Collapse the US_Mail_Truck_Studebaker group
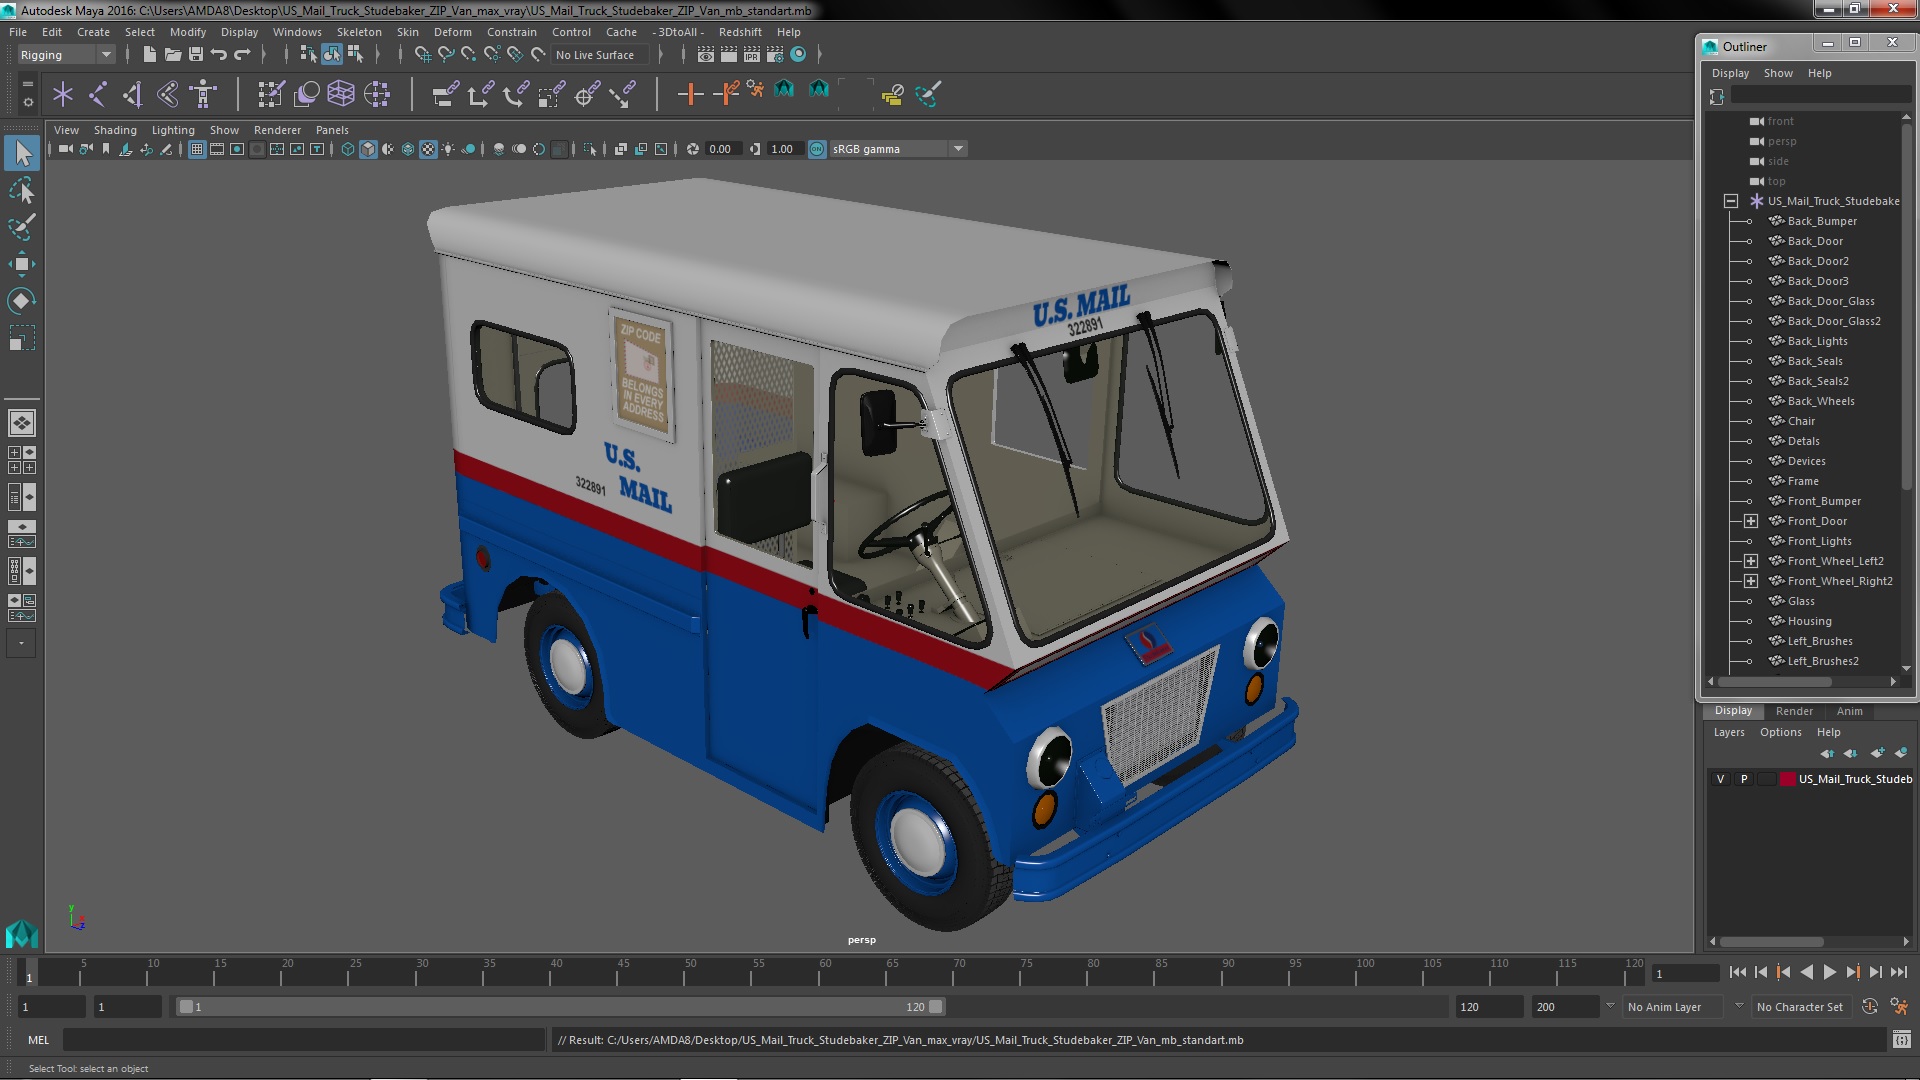The height and width of the screenshot is (1080, 1920). [x=1731, y=201]
